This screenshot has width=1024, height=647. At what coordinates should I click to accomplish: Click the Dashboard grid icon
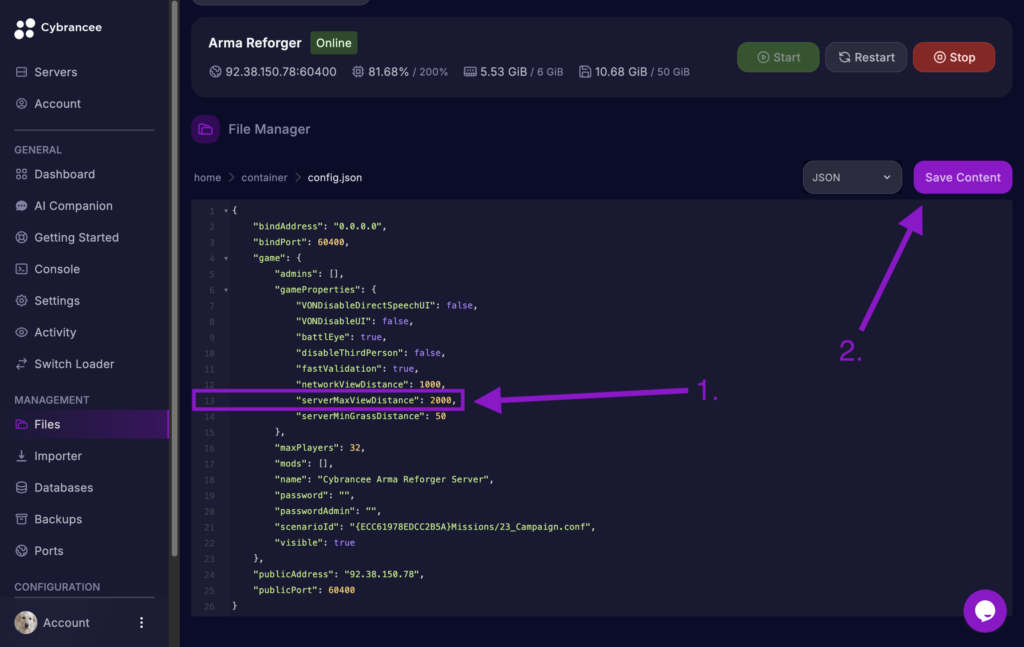22,174
